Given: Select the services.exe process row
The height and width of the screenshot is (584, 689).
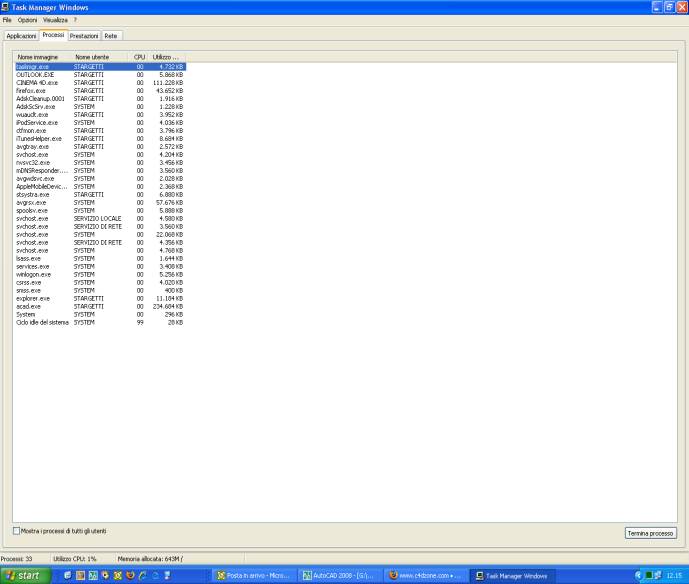Looking at the screenshot, I should (x=100, y=266).
